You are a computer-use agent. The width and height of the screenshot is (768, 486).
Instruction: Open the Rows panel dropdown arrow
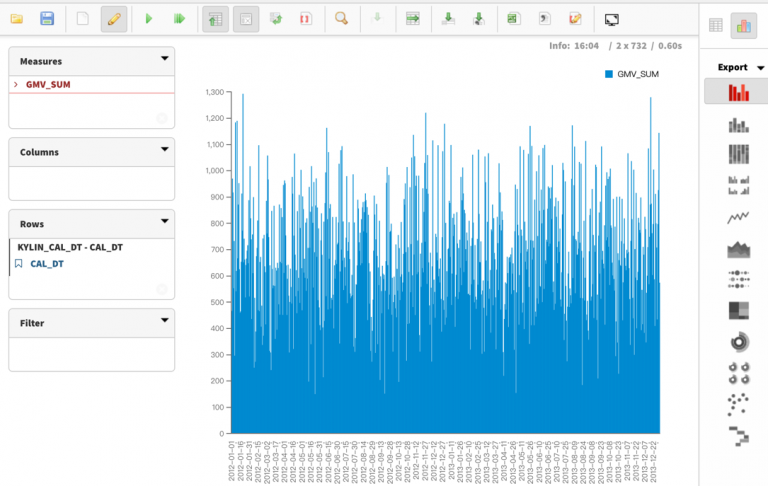[x=164, y=222]
